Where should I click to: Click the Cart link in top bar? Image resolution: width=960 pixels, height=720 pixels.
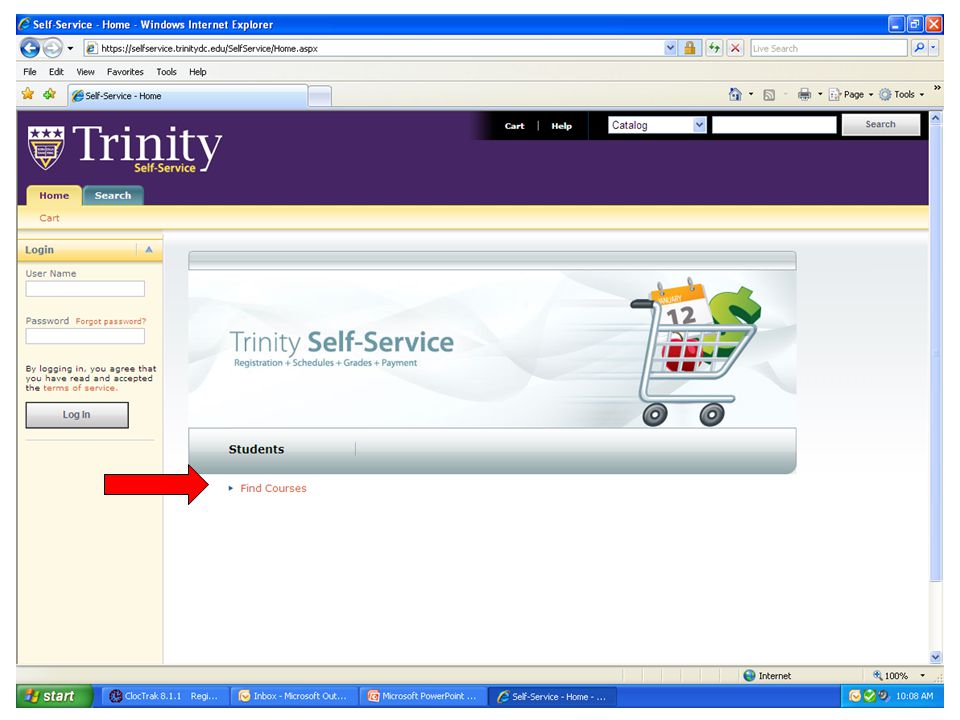point(514,126)
